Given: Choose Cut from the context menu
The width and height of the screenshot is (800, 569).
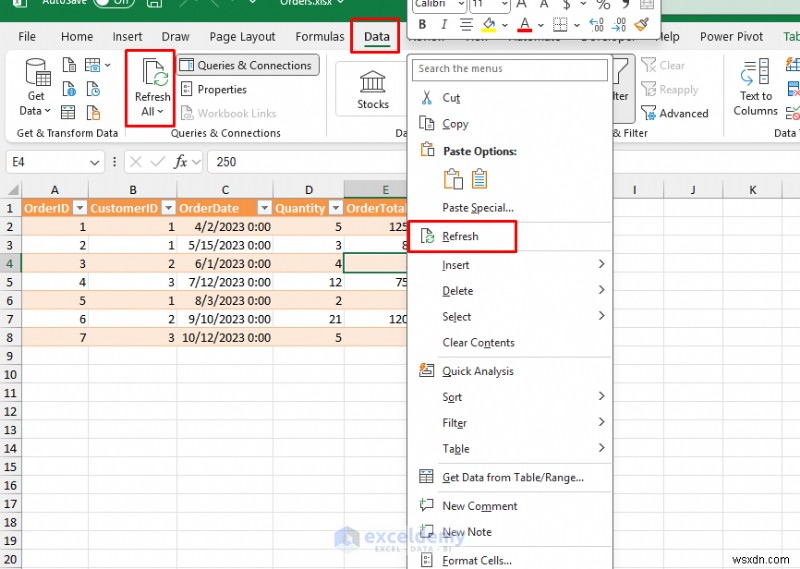Looking at the screenshot, I should click(x=510, y=97).
